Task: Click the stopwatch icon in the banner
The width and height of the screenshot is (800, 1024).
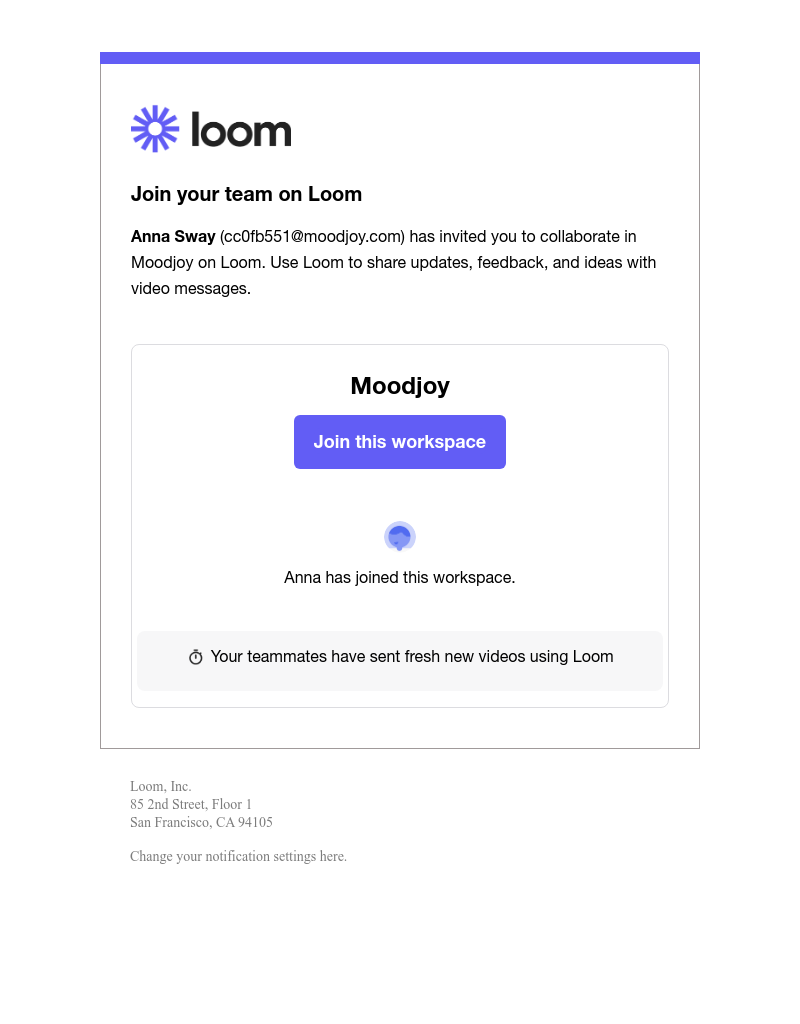Action: pyautogui.click(x=196, y=657)
